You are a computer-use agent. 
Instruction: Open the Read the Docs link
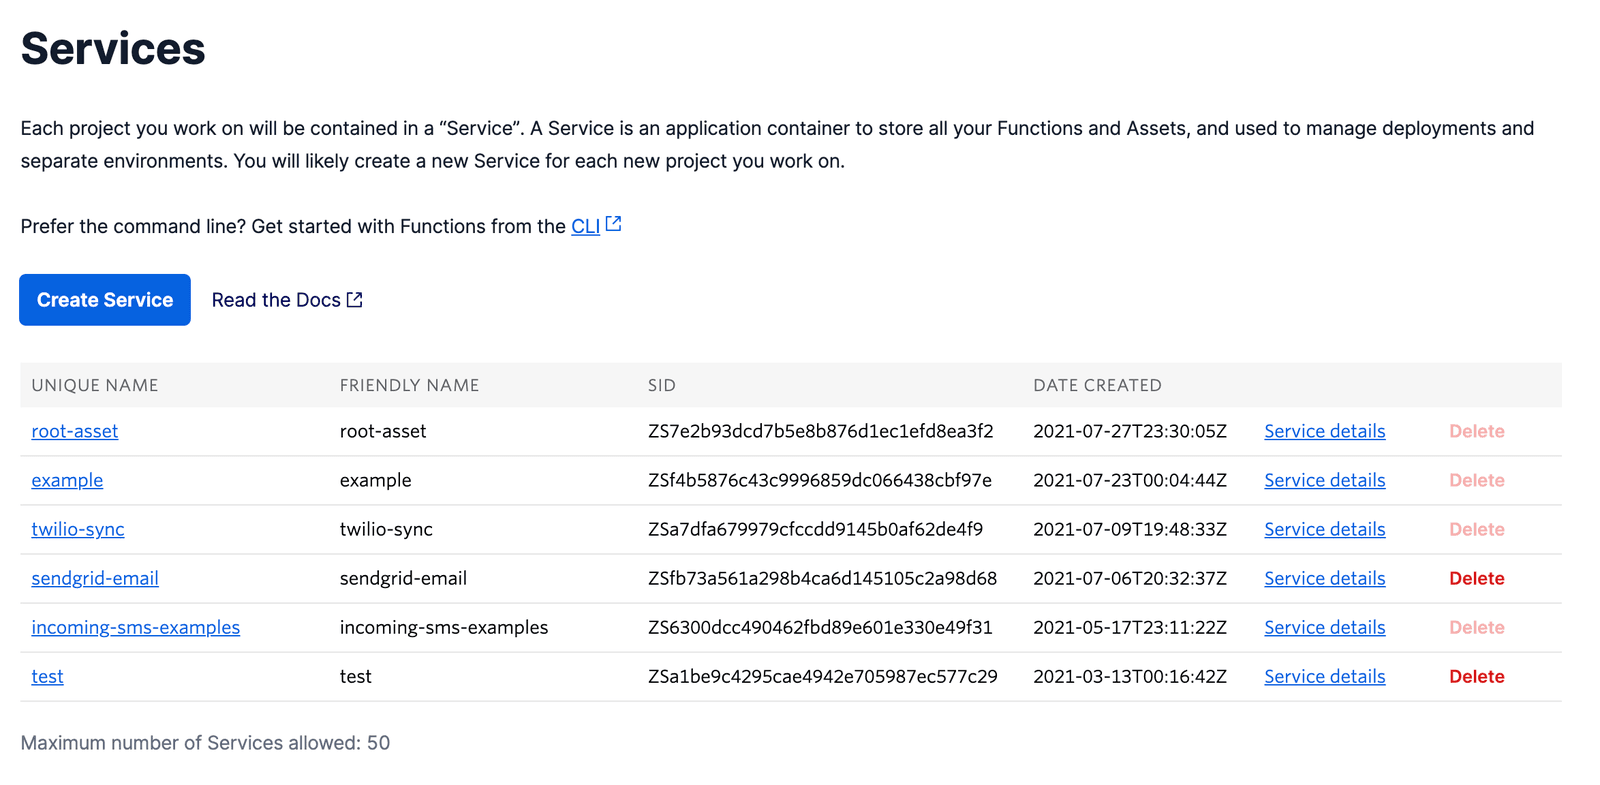[x=276, y=300]
